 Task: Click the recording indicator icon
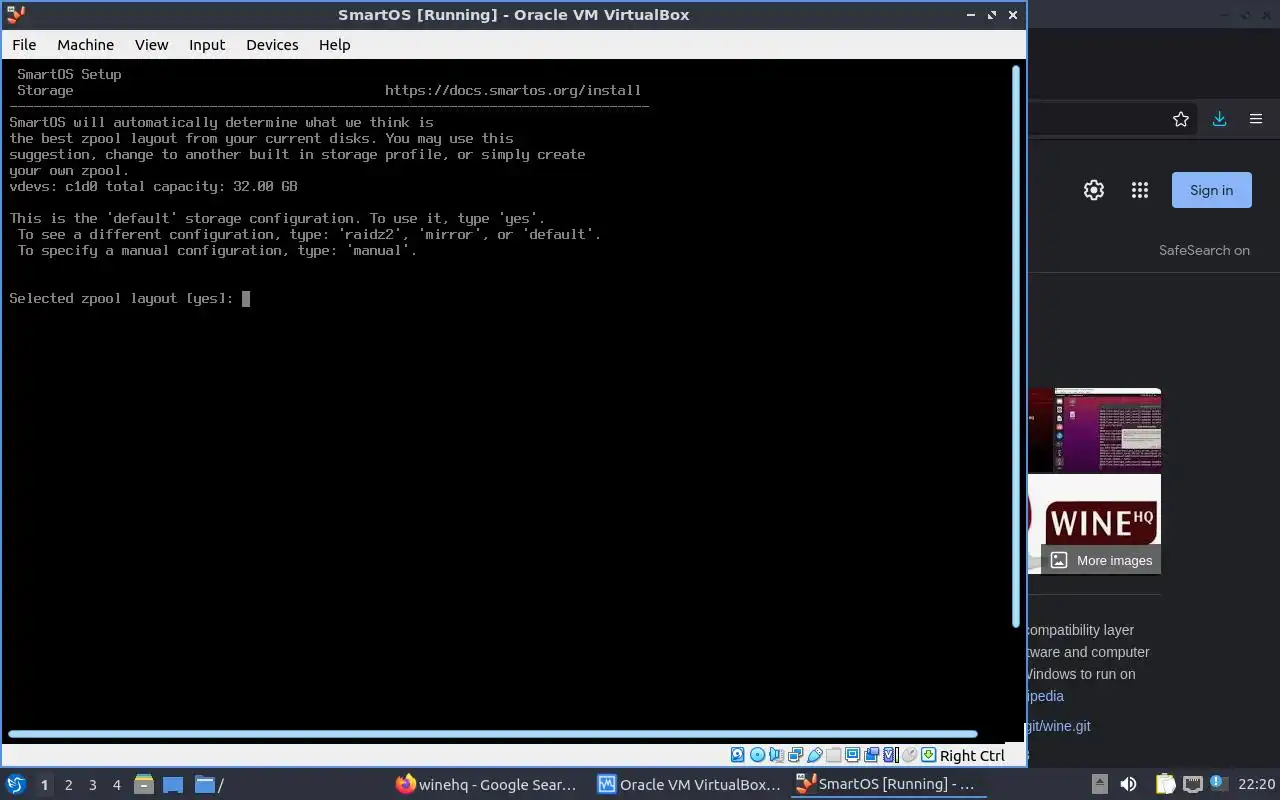click(x=871, y=755)
